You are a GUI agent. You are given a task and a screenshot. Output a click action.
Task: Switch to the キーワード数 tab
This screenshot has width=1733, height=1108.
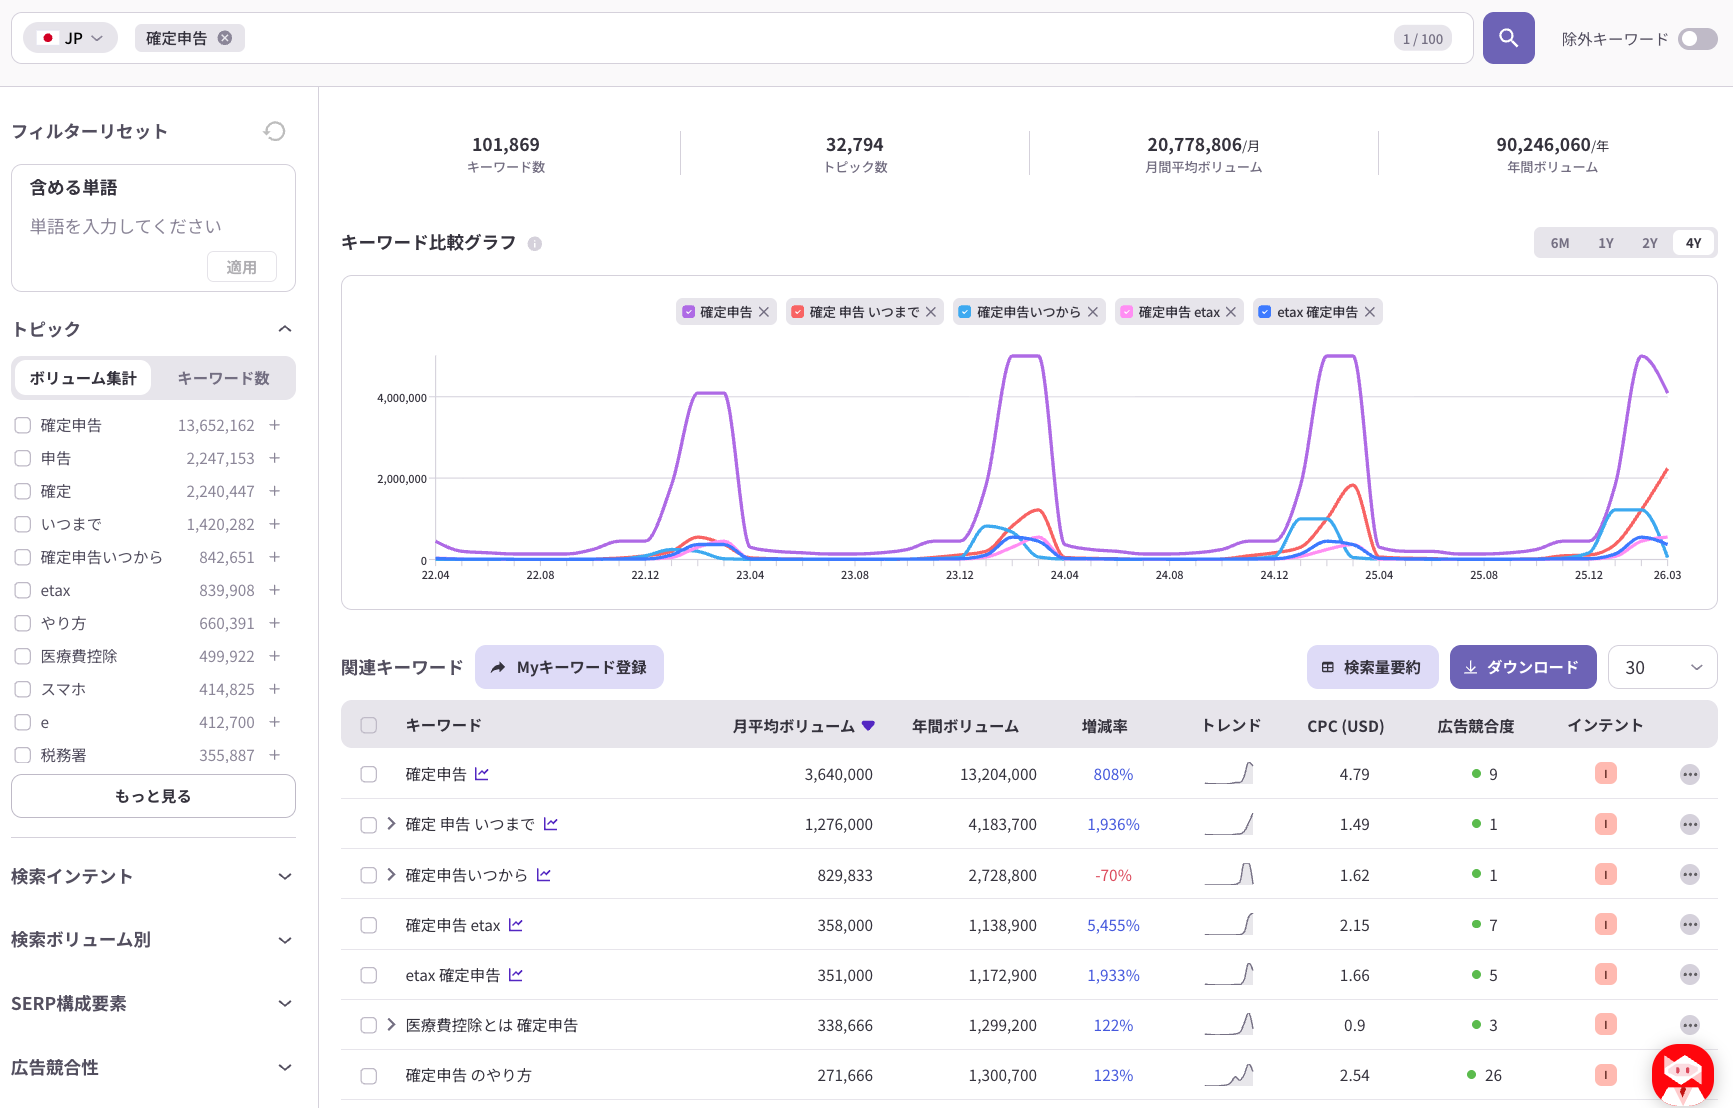223,378
